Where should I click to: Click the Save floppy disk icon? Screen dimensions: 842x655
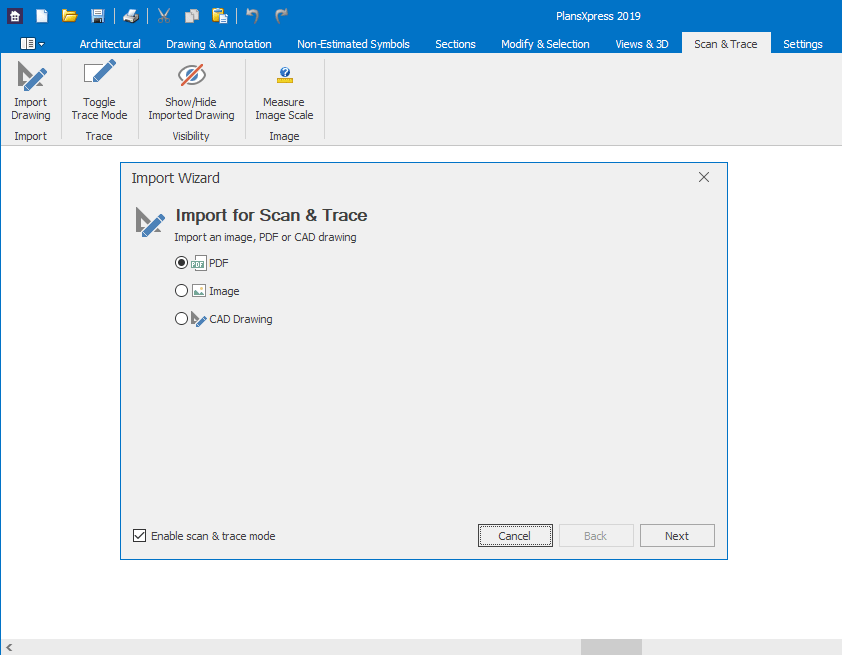(x=97, y=16)
